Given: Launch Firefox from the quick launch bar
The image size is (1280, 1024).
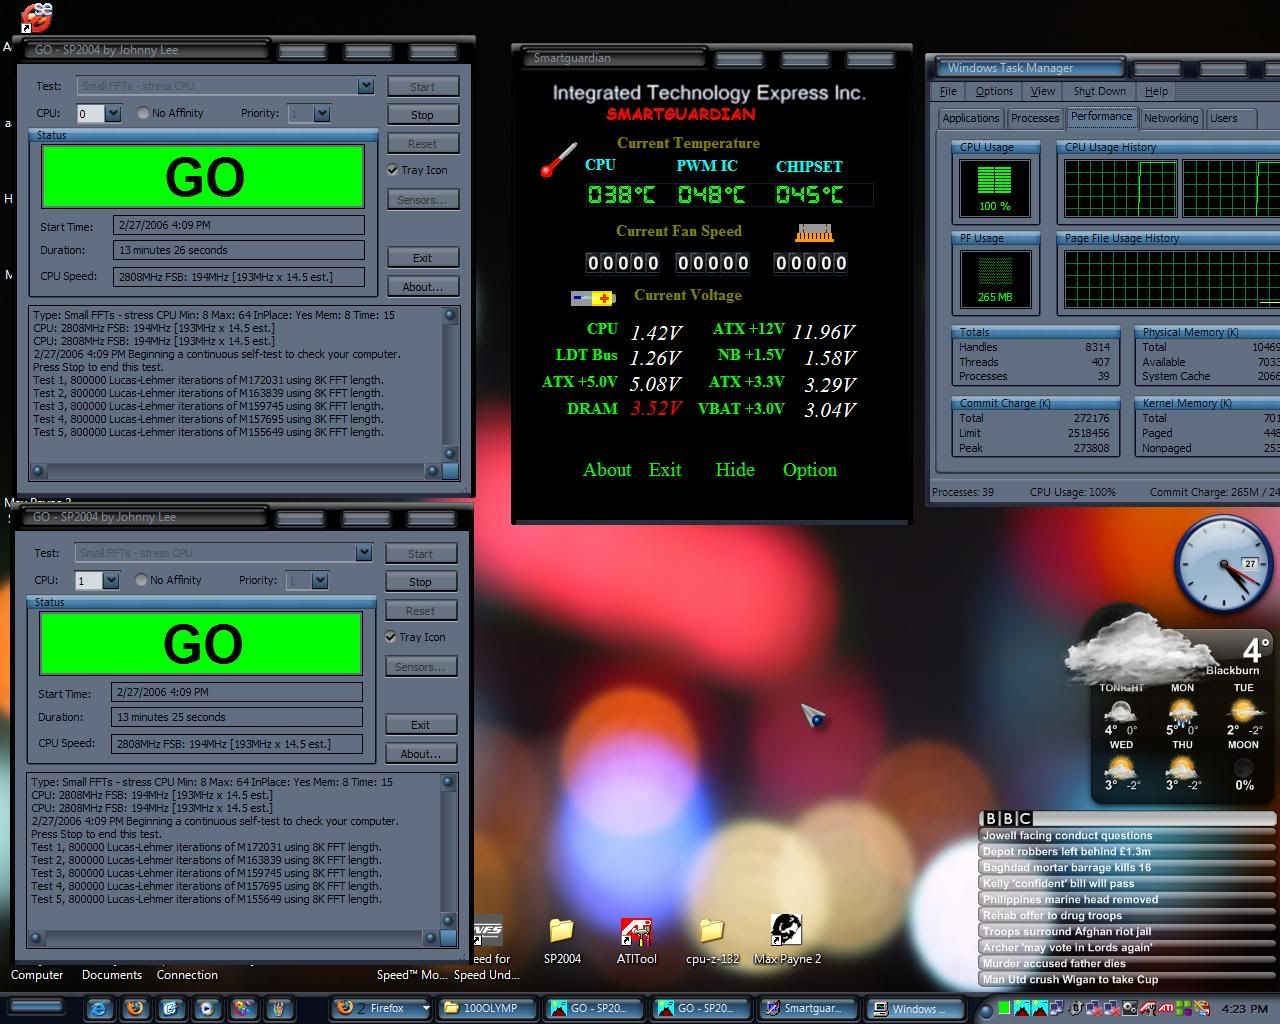Looking at the screenshot, I should [x=134, y=1008].
